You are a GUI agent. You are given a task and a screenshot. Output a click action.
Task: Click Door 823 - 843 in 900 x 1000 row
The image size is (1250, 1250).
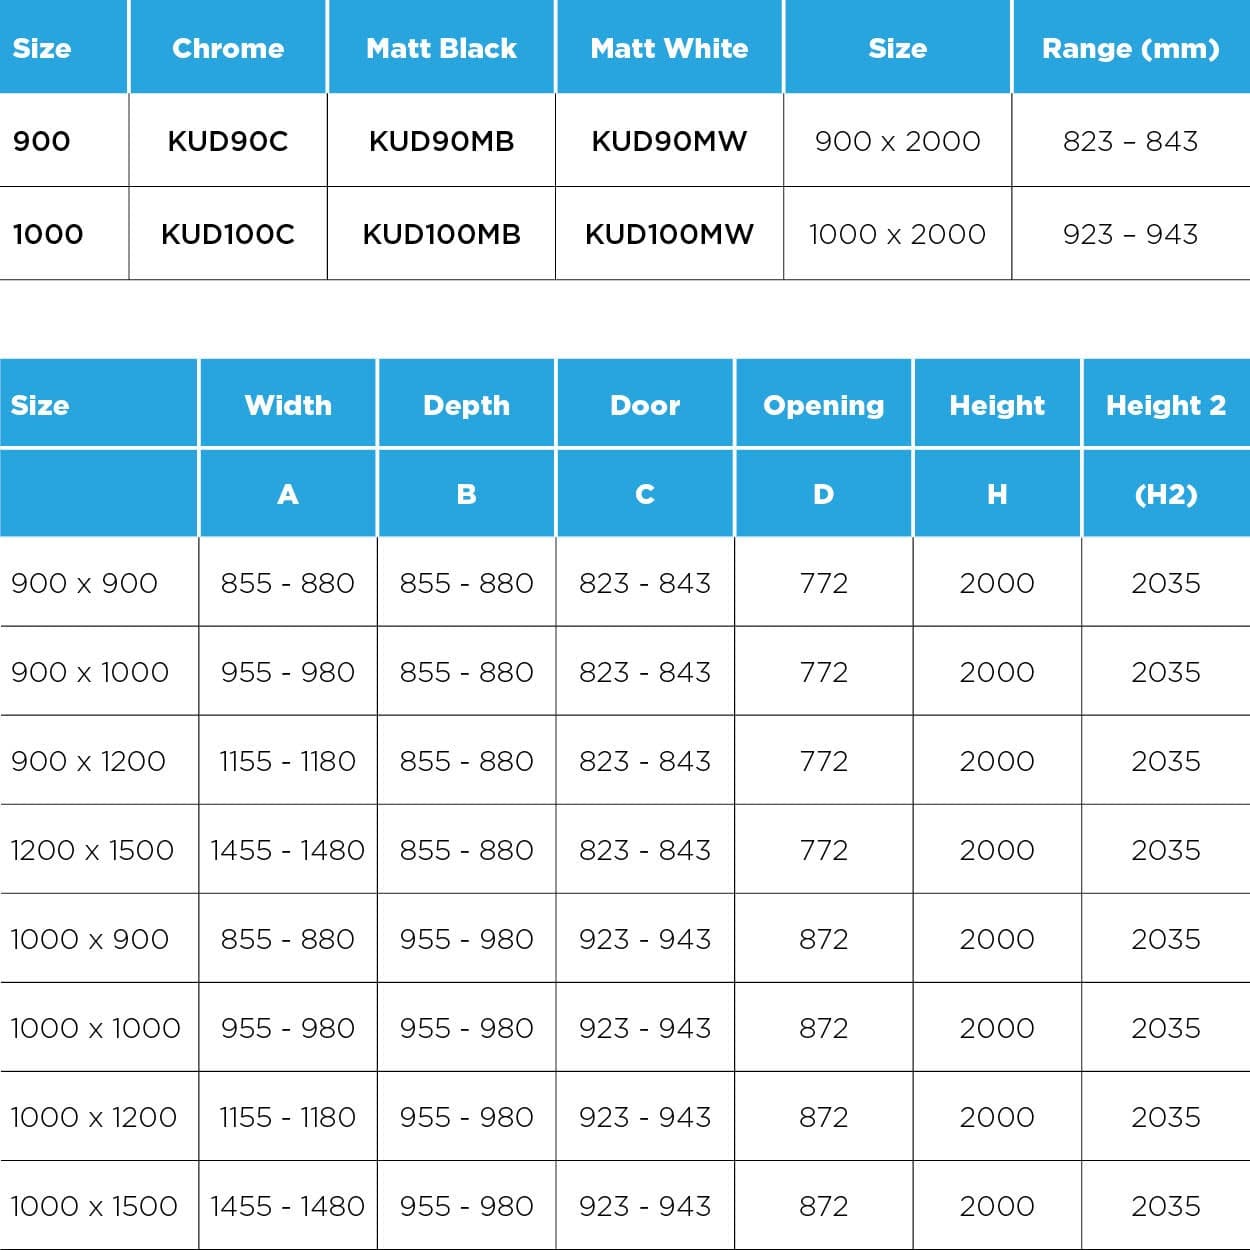(645, 672)
